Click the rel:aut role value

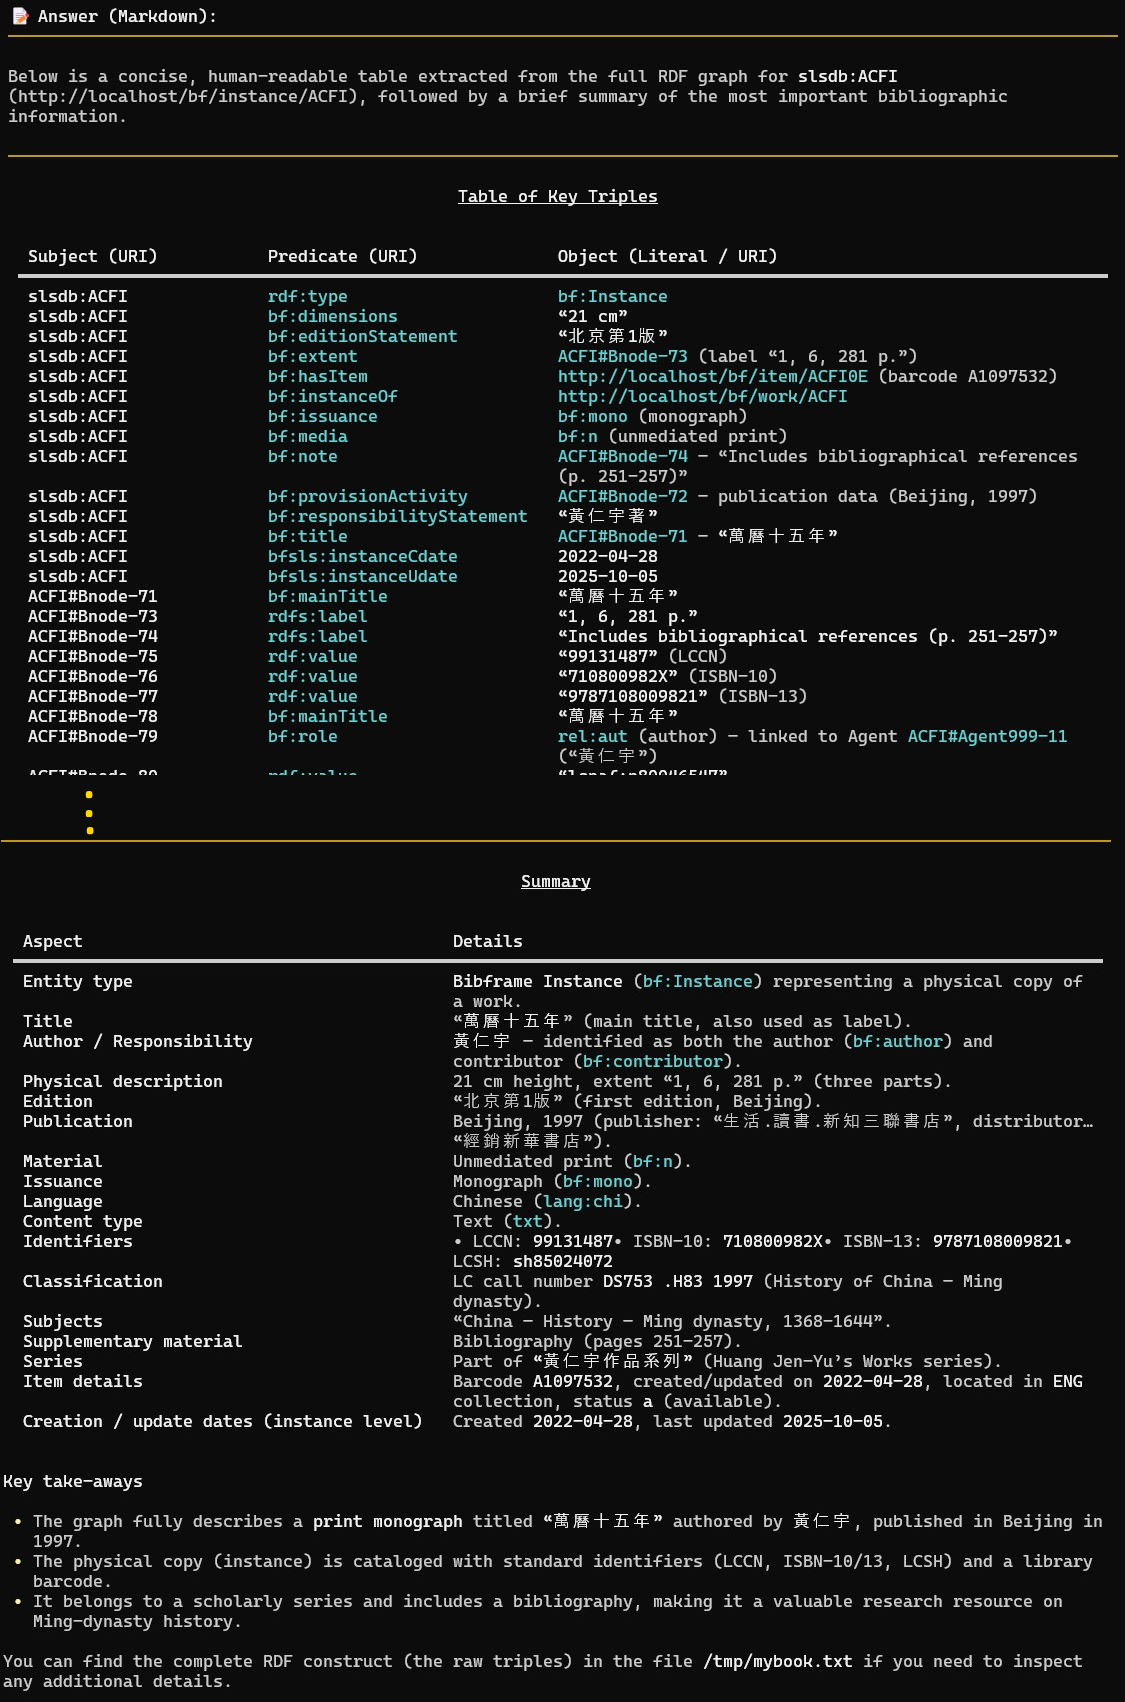(592, 736)
